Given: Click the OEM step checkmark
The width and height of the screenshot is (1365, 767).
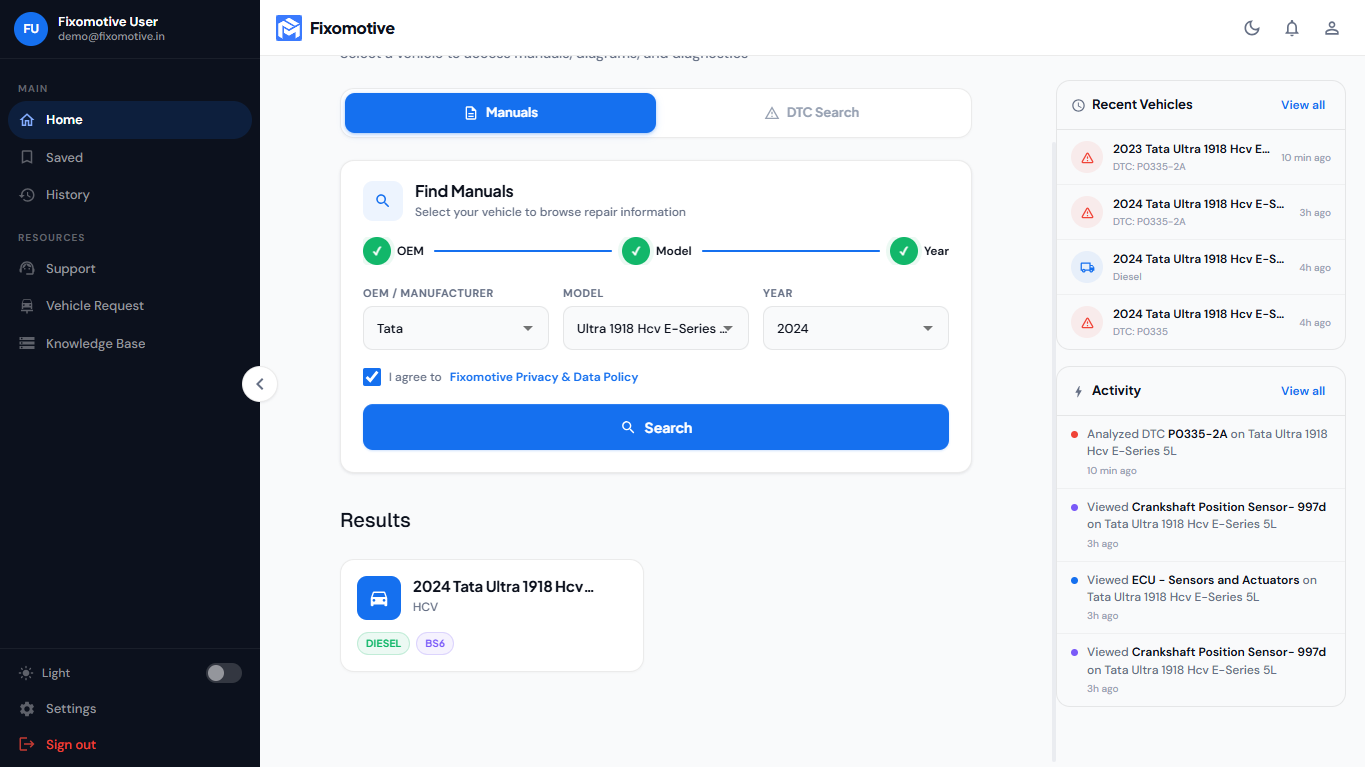Looking at the screenshot, I should (377, 251).
